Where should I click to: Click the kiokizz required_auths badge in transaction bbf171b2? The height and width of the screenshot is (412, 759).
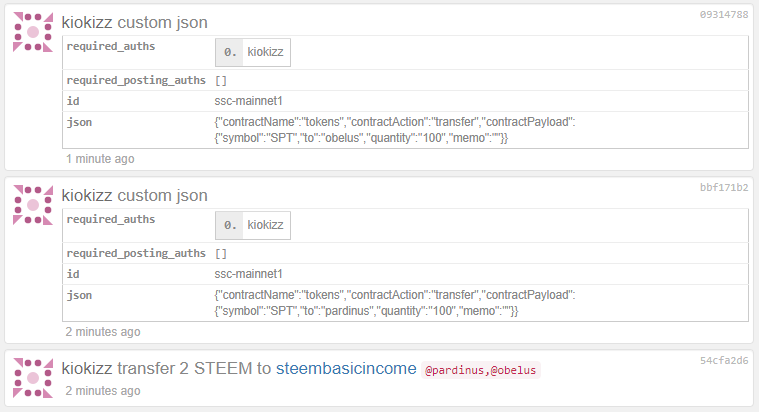pos(253,225)
